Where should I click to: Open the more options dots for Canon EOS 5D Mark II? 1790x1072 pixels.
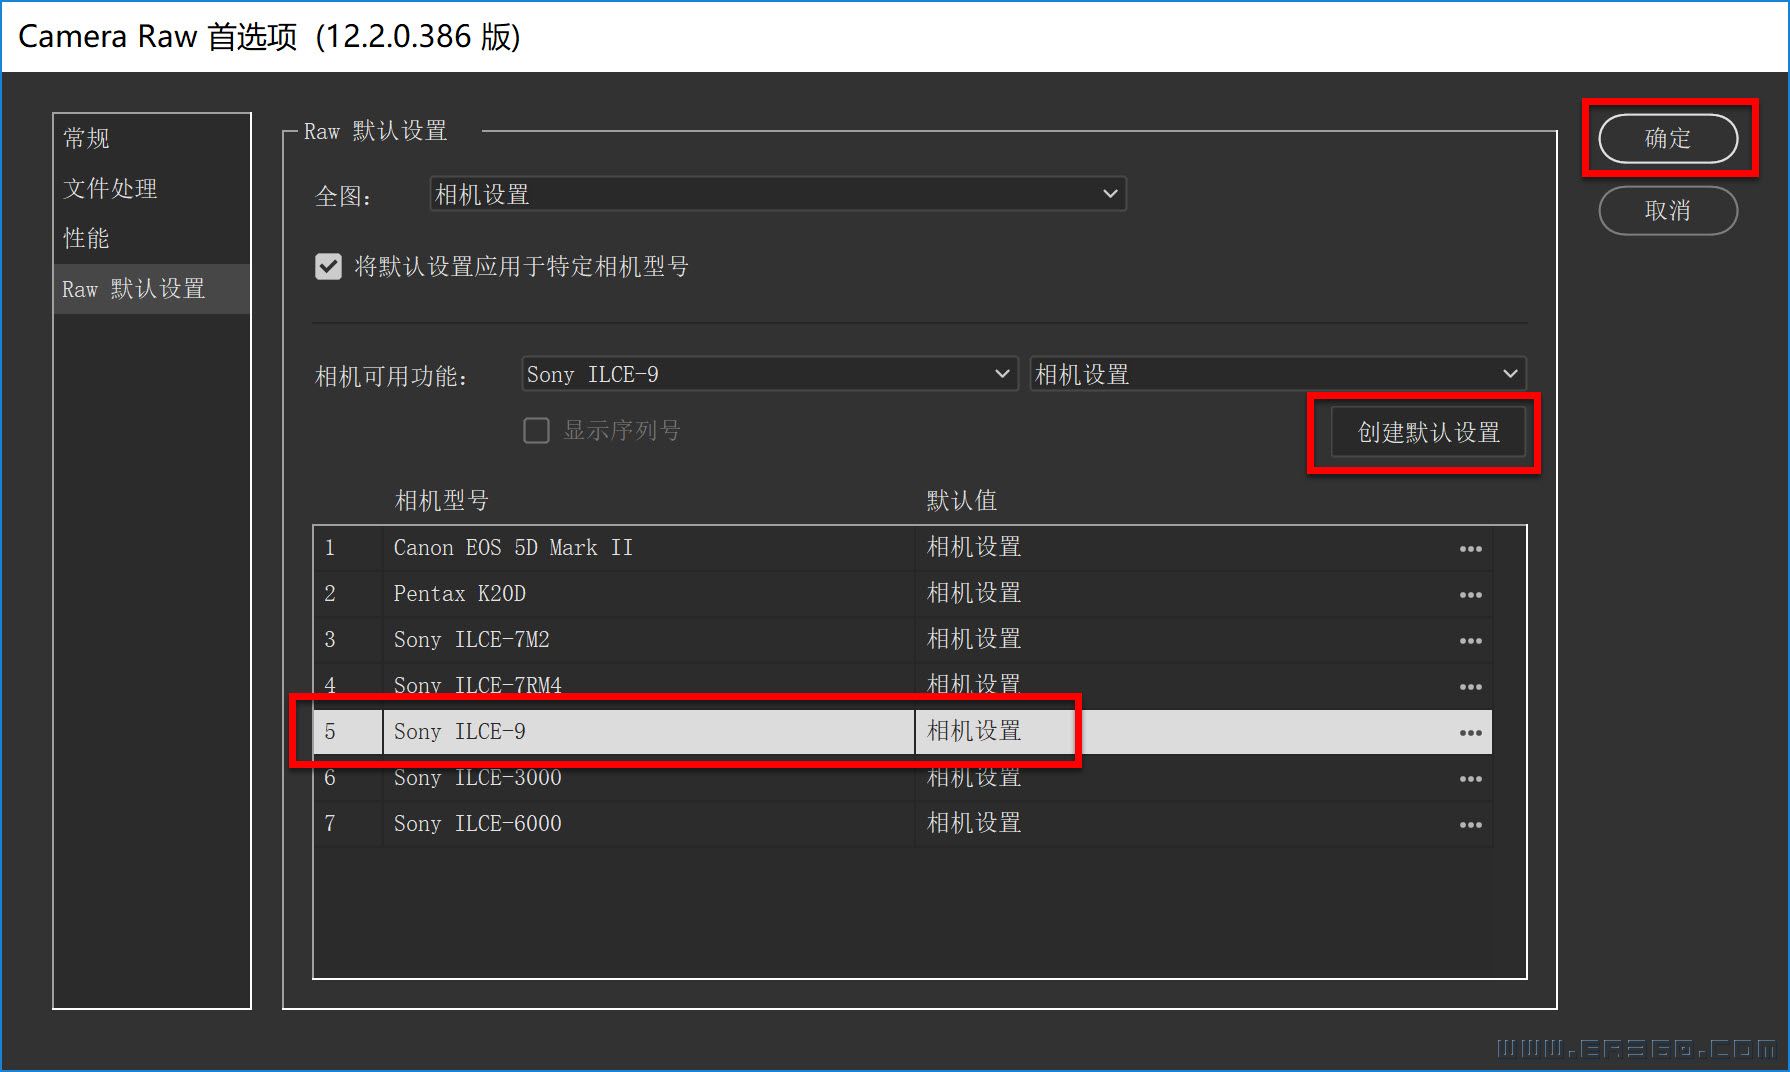[x=1470, y=548]
